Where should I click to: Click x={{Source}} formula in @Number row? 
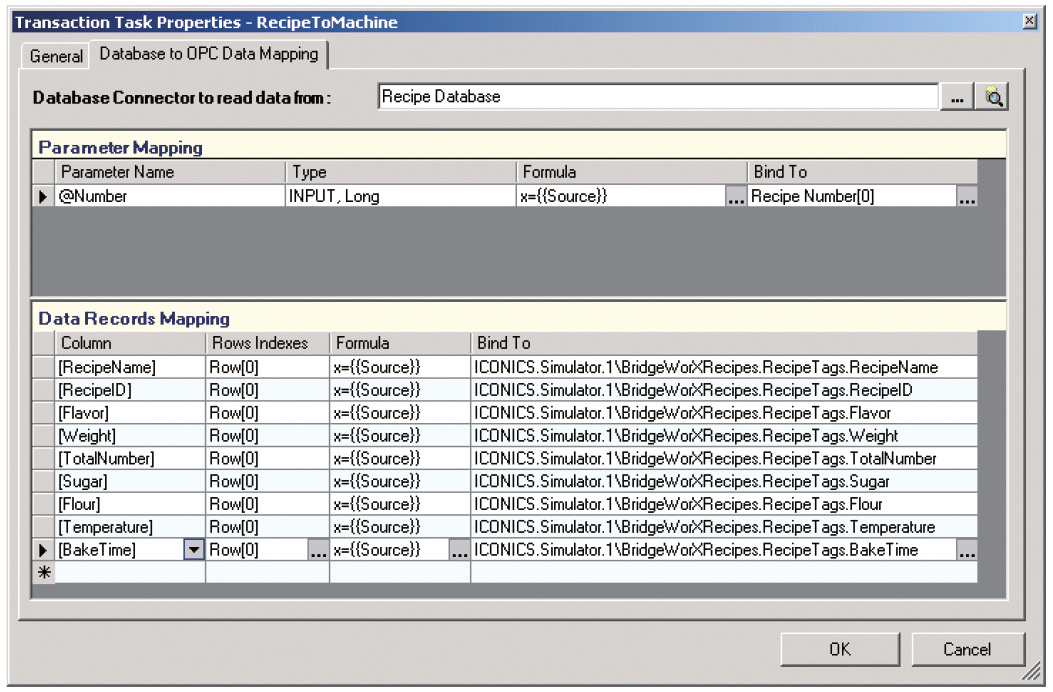click(621, 196)
